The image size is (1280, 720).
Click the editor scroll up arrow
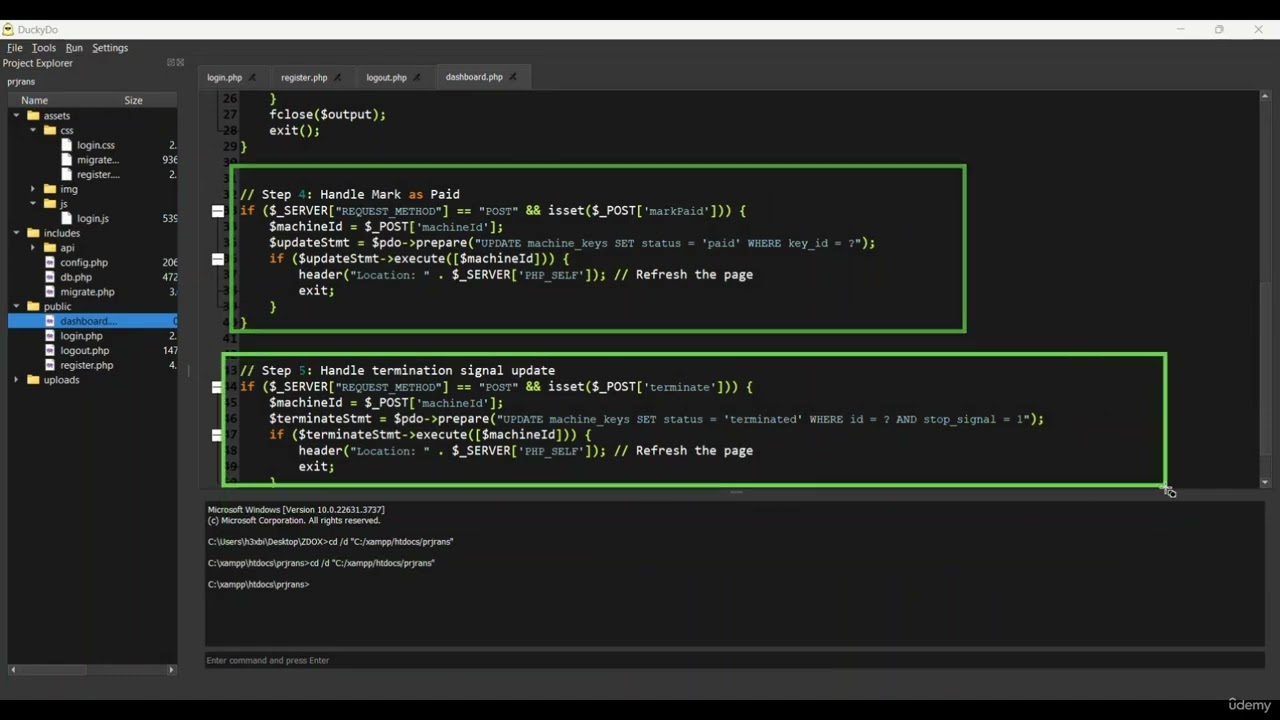(x=1265, y=97)
